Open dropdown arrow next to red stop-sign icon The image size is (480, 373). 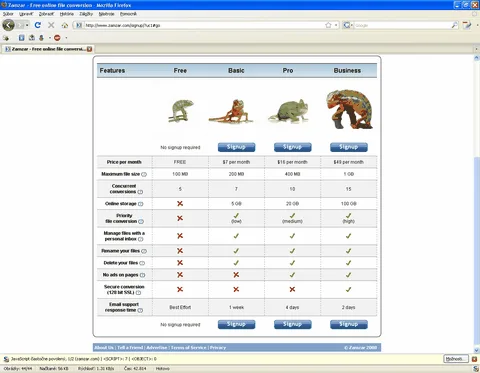pyautogui.click(x=66, y=38)
